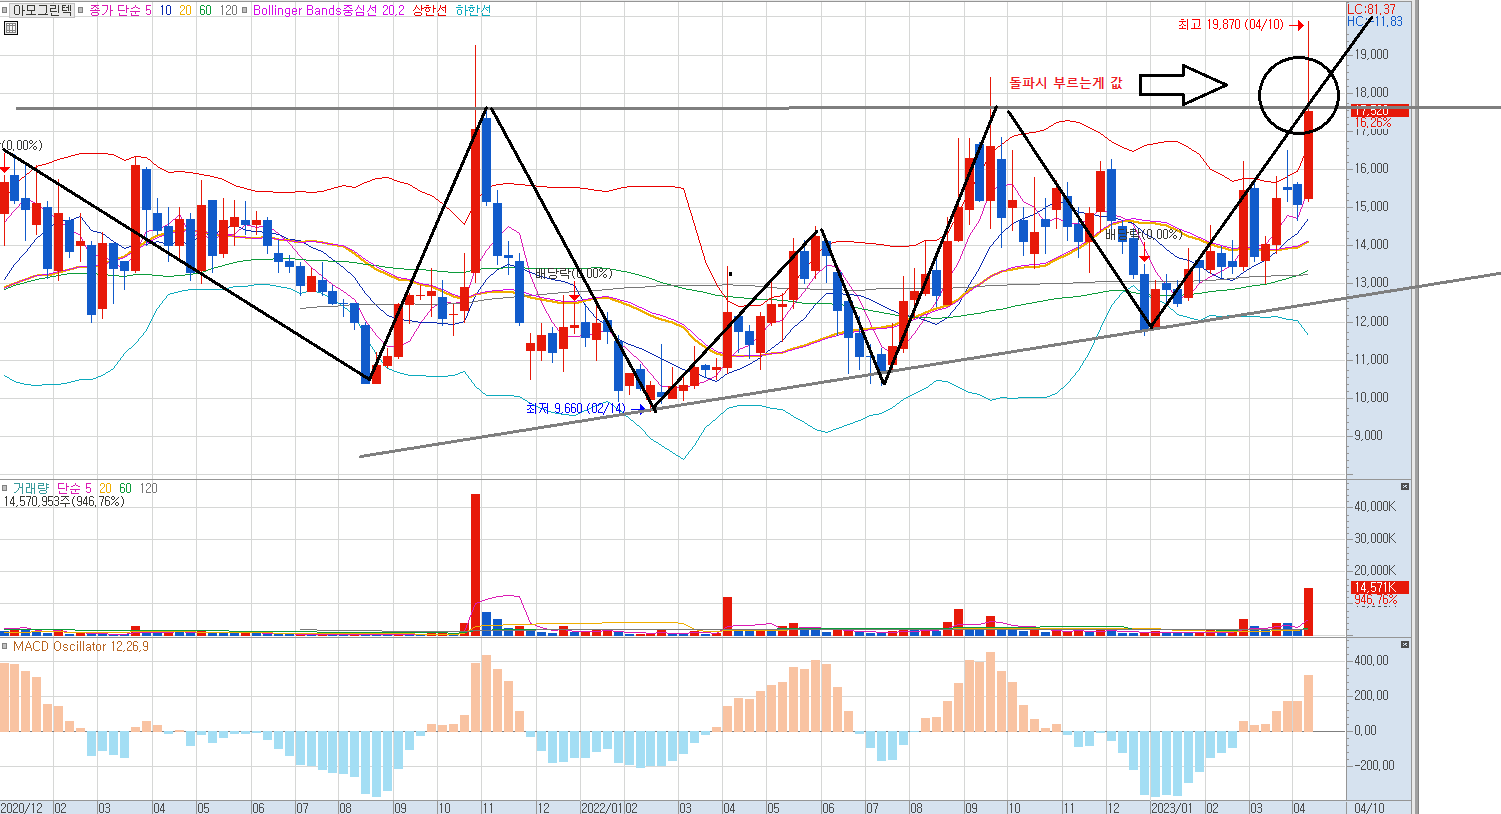Click the volume panel corner settings icon

click(1405, 487)
